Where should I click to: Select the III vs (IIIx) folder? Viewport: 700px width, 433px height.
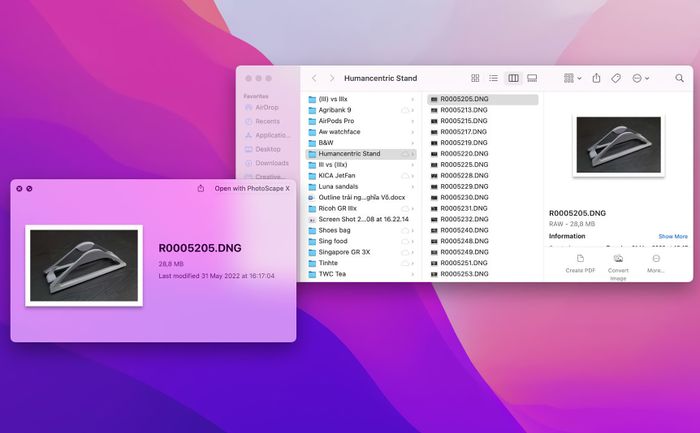tap(361, 165)
